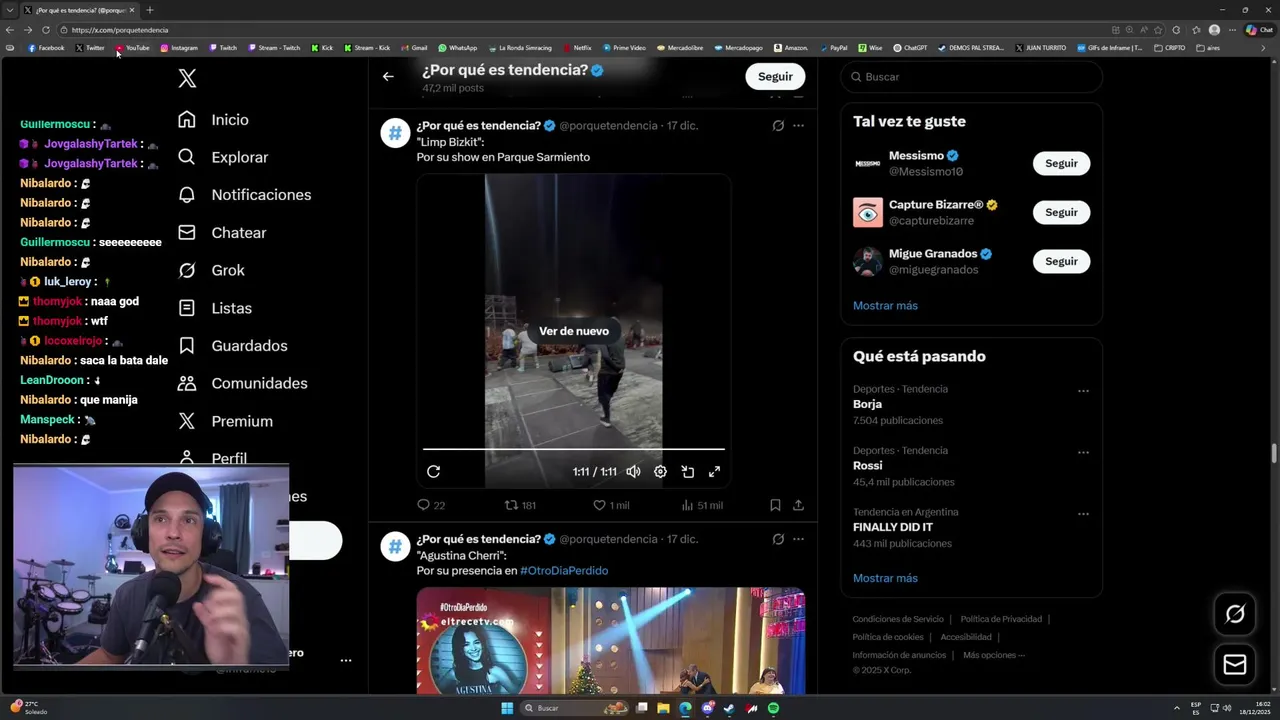This screenshot has width=1280, height=720.
Task: Open Spotify from the taskbar
Action: [773, 708]
